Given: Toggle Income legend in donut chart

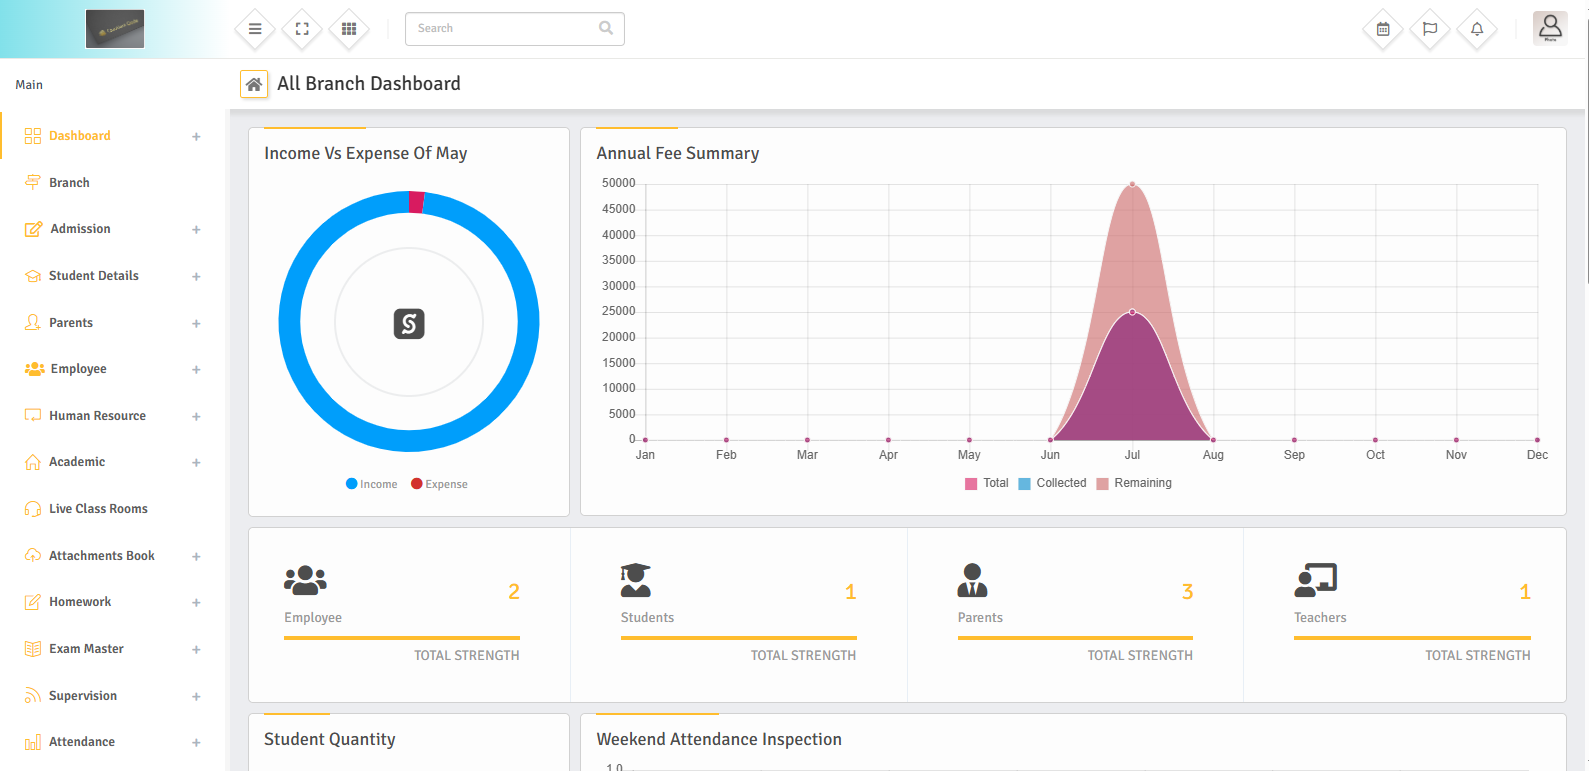Looking at the screenshot, I should (371, 484).
